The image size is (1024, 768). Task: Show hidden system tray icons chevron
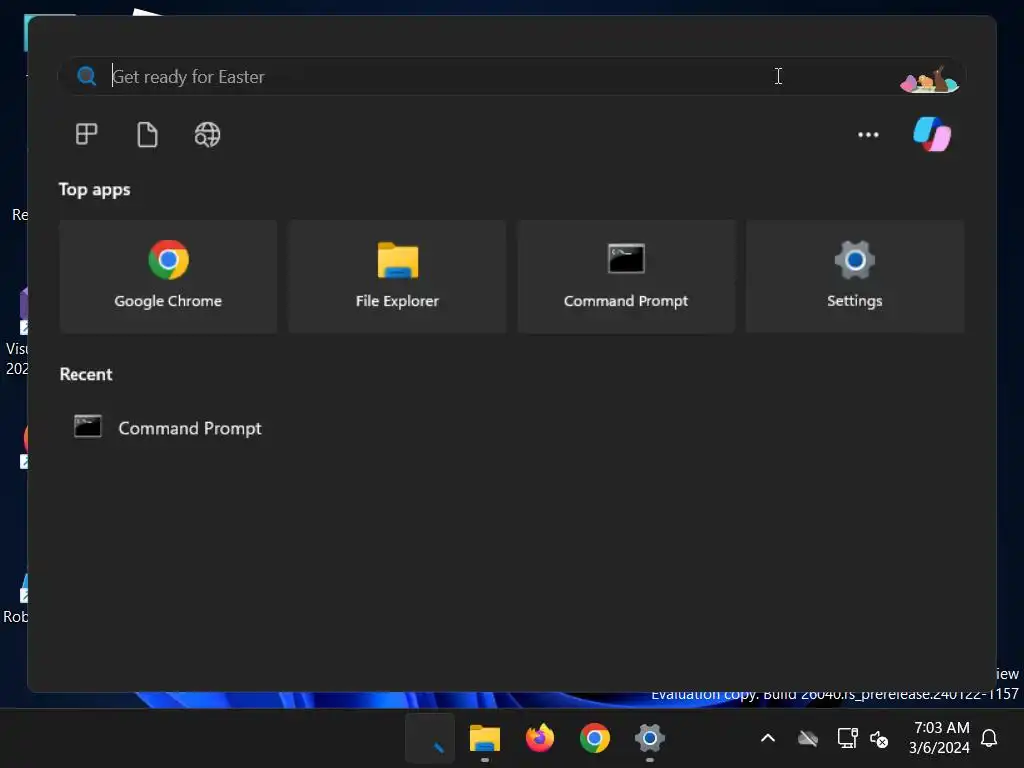coord(768,739)
